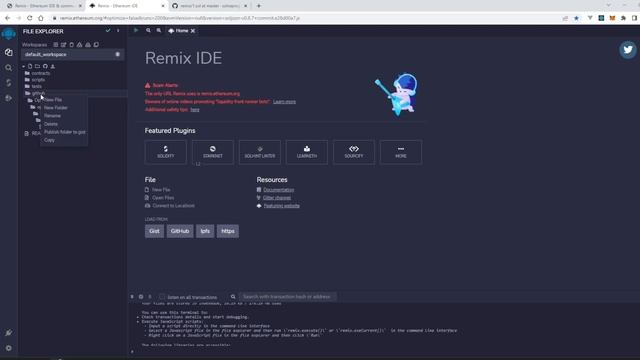Screen dimensions: 640x360
Task: Open the StarkNet featured plugin
Action: coord(213,152)
